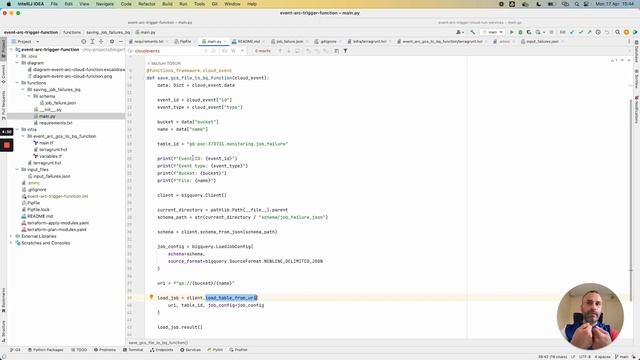Click save_gcs_file_to_bq_function breadcrumb at editor bottom
The image size is (640, 360).
point(158,343)
